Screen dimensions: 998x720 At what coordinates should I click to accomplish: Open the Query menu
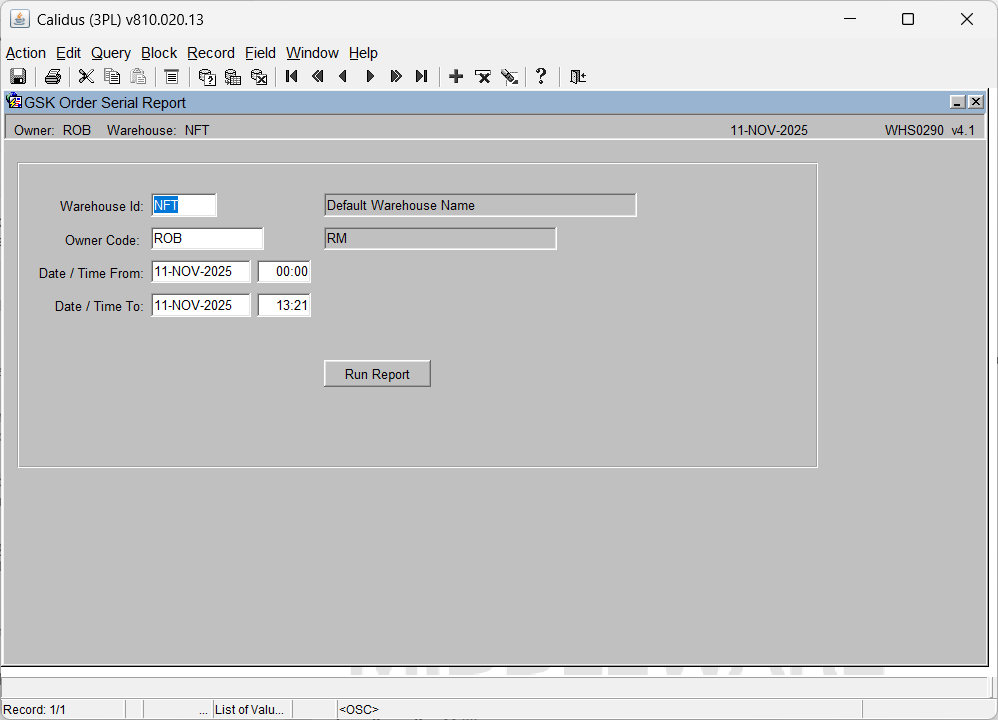pos(111,53)
